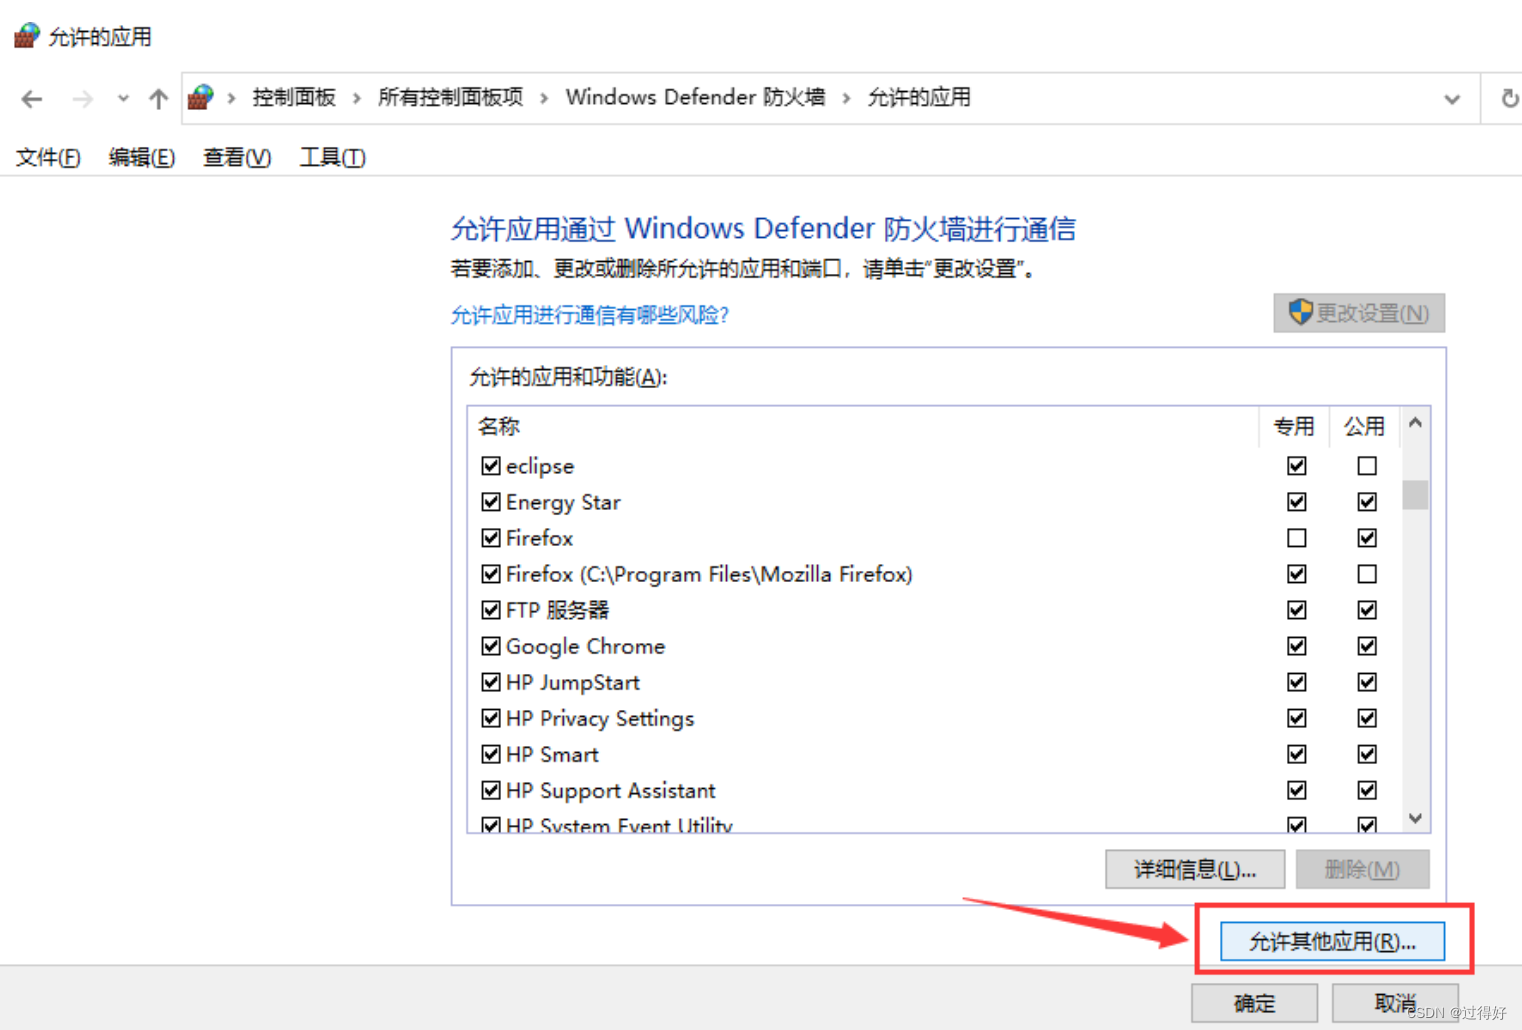
Task: Open 允许应用进行通信有哪些风险 link
Action: (x=590, y=315)
